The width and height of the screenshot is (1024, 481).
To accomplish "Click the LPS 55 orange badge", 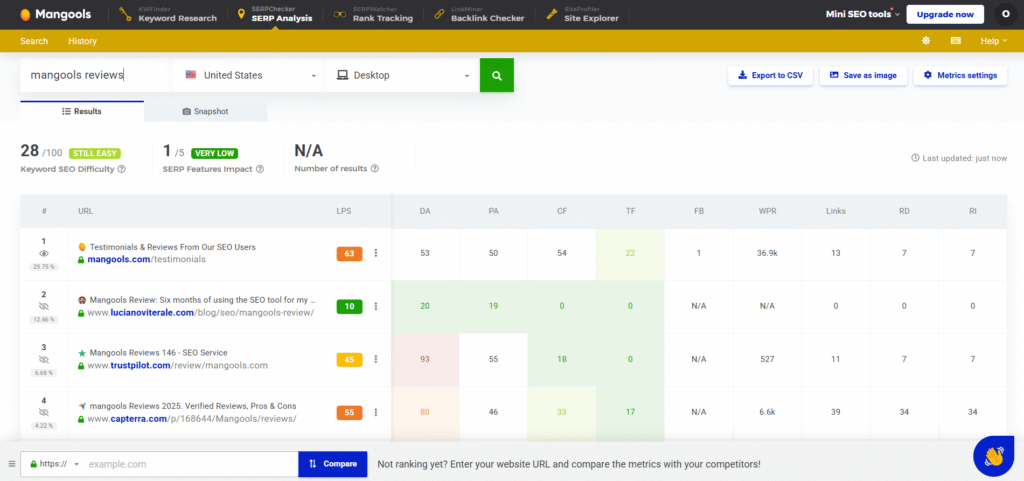I will [x=349, y=412].
